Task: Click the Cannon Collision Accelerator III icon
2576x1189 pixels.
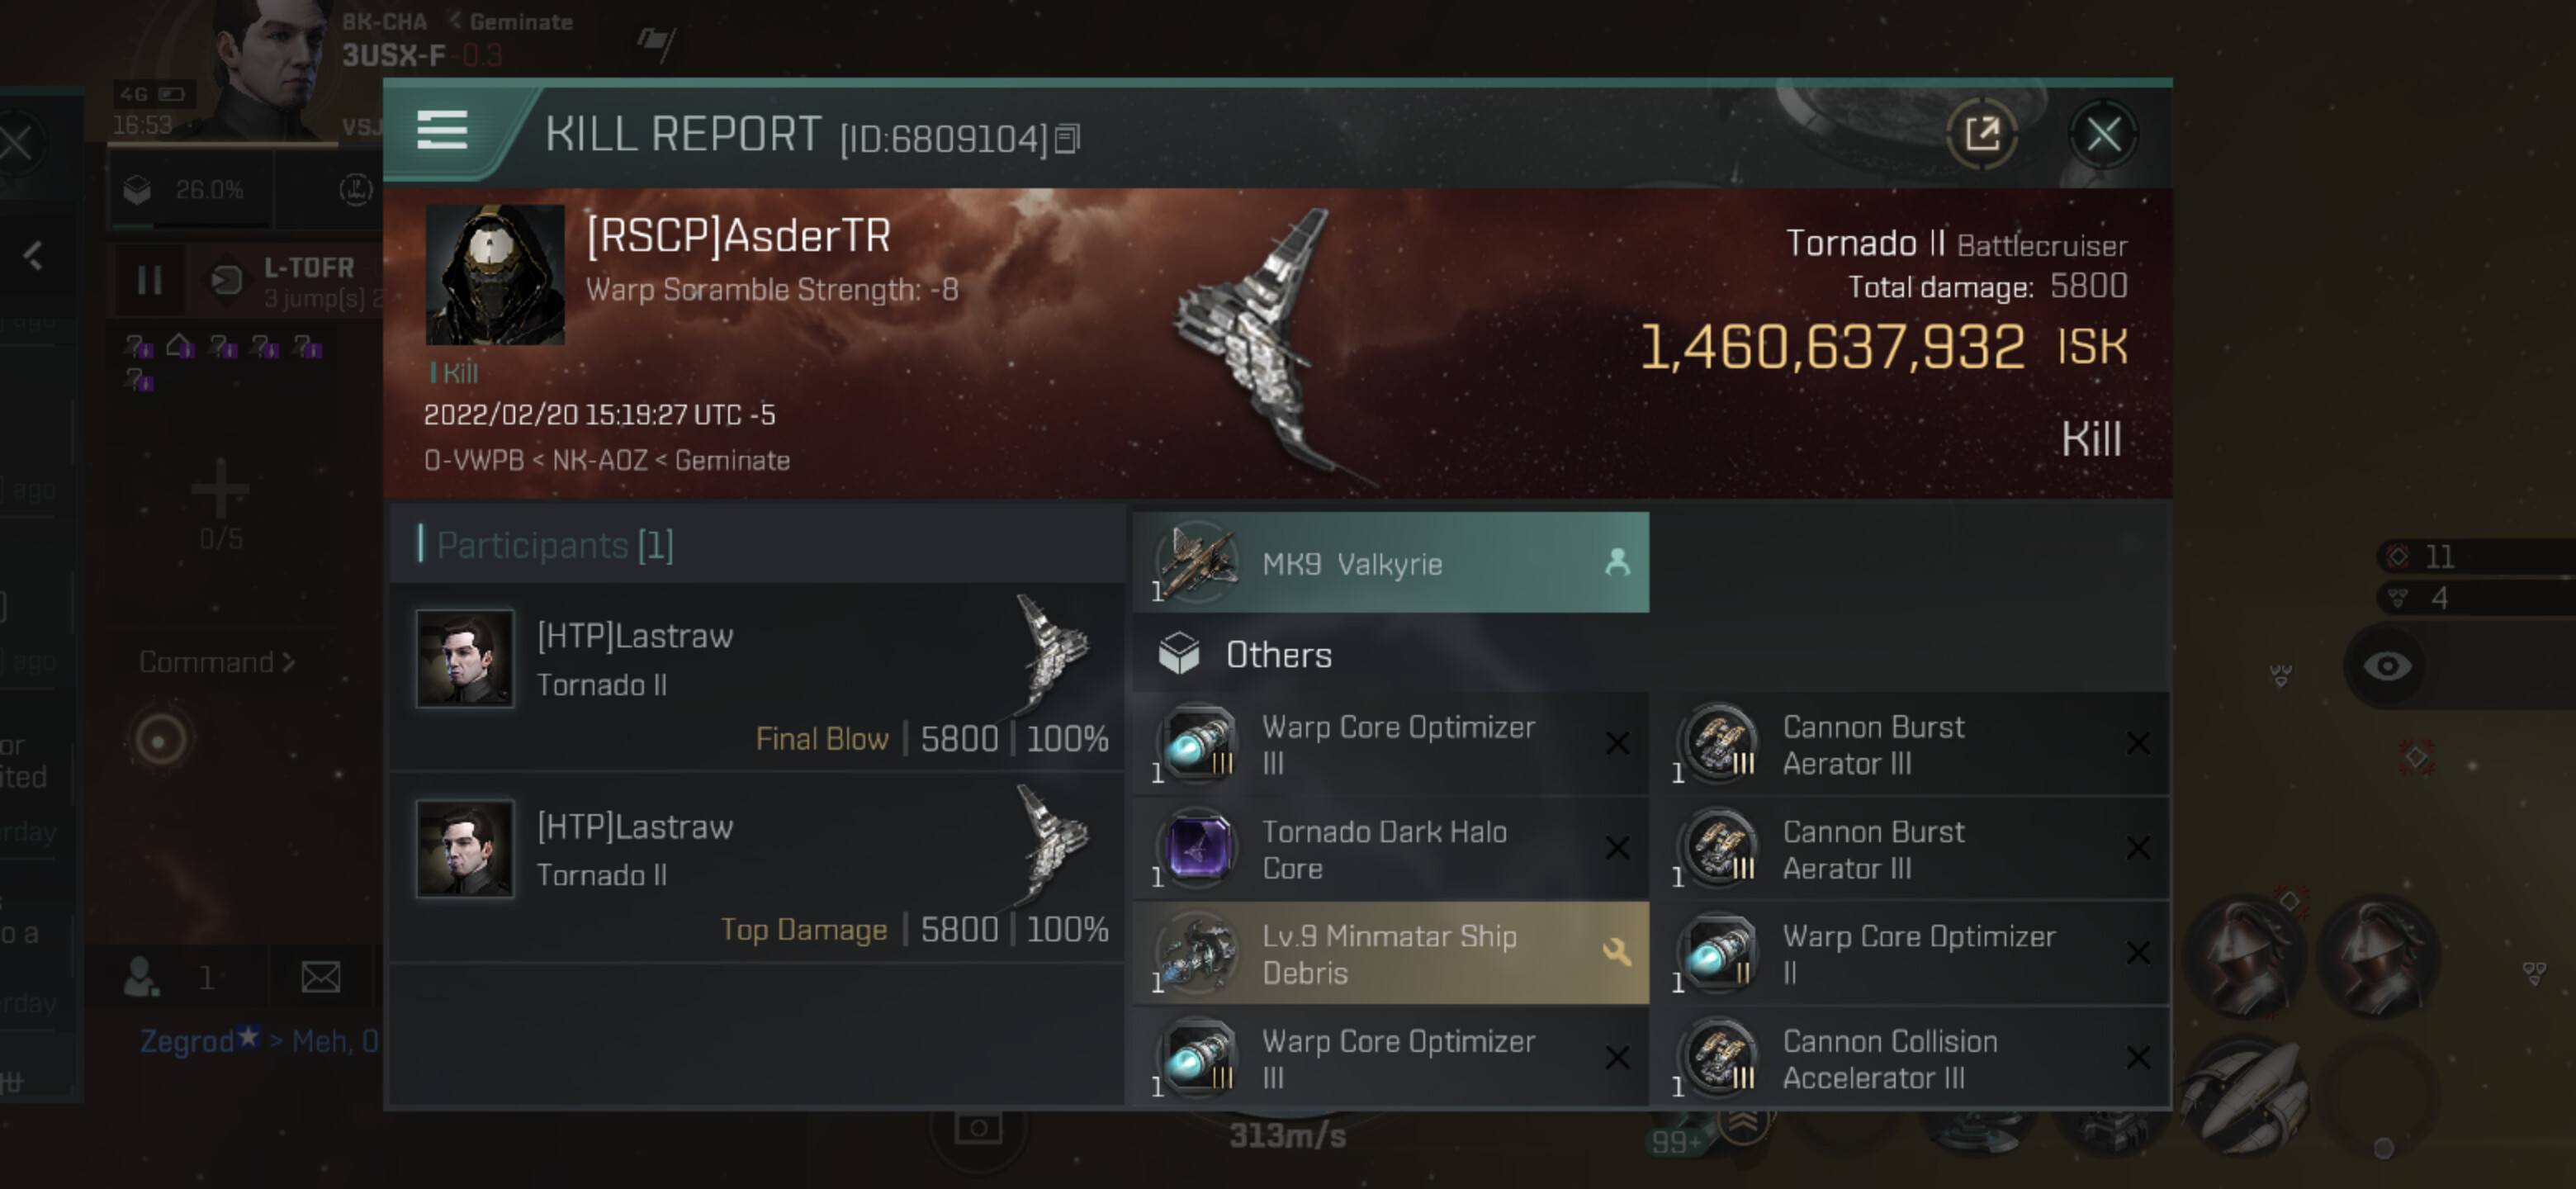Action: point(1719,1058)
